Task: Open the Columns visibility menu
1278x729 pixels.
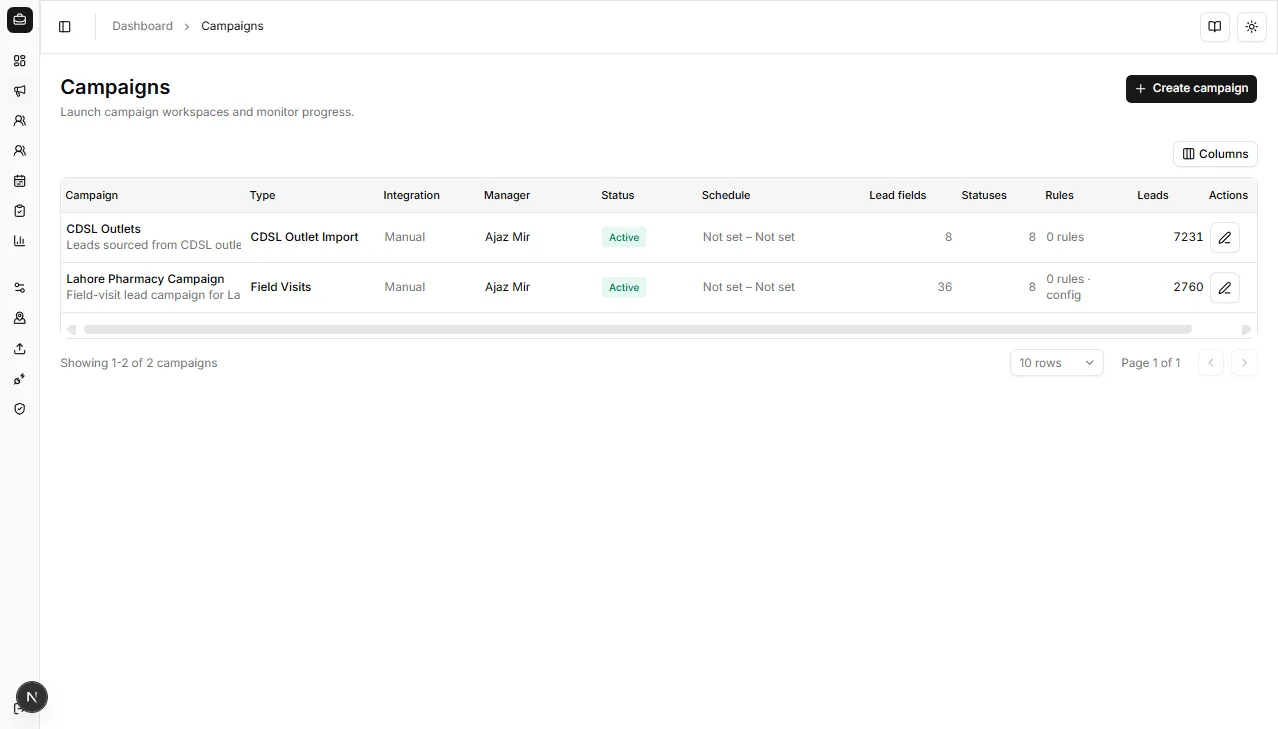Action: pos(1215,154)
